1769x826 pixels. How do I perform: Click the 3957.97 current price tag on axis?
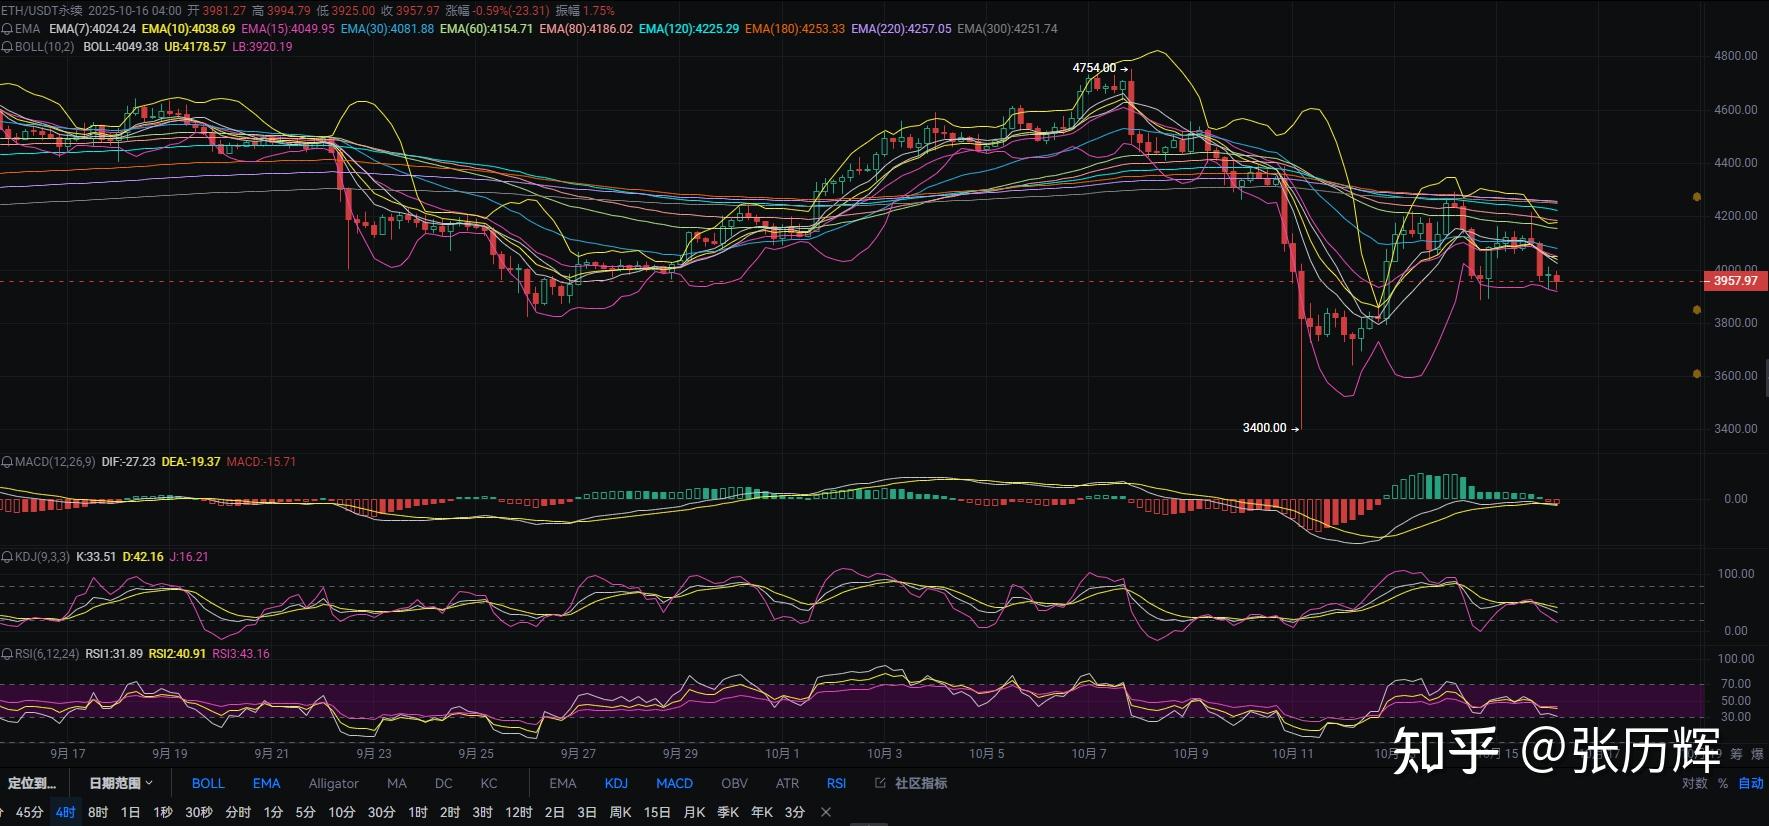click(x=1734, y=281)
